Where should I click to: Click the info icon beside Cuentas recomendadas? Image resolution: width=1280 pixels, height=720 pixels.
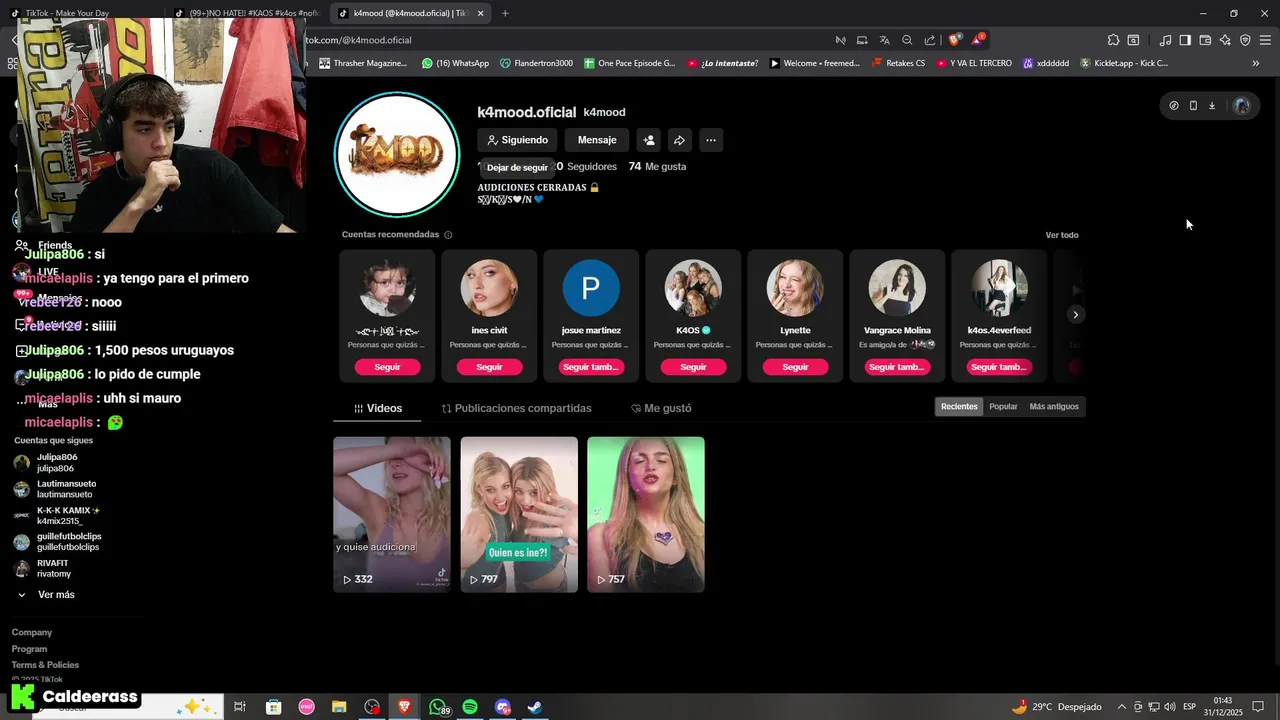(448, 235)
